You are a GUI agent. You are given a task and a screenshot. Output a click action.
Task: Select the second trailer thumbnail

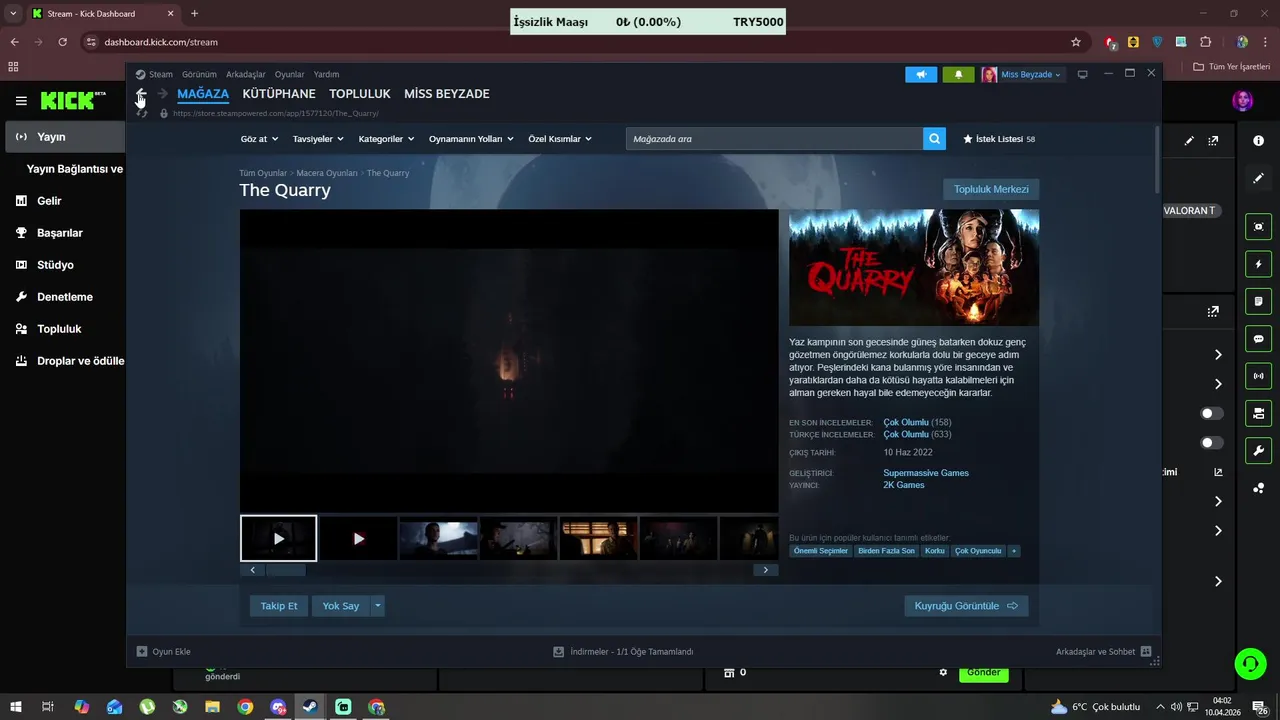358,538
